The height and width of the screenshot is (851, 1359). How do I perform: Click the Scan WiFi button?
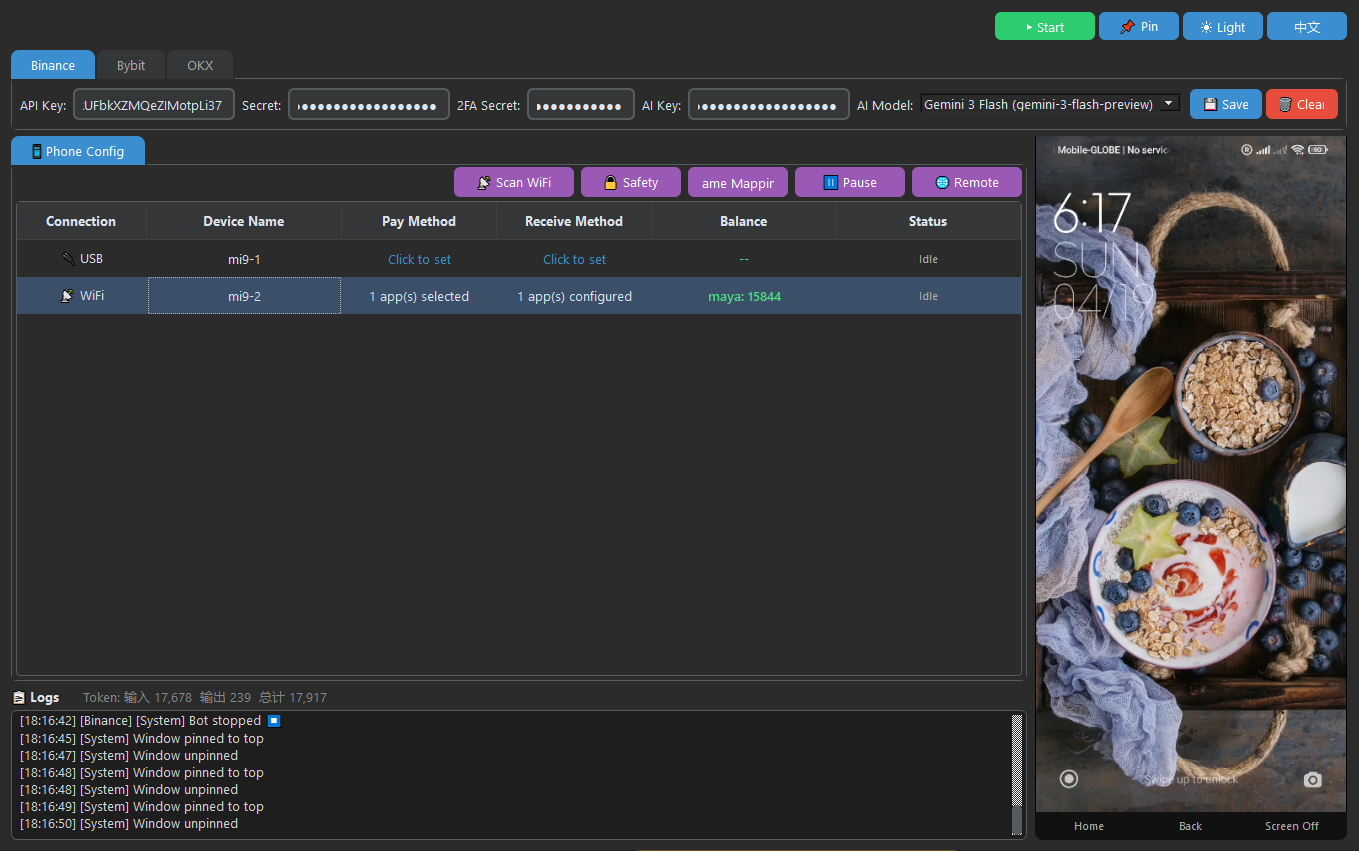tap(514, 182)
